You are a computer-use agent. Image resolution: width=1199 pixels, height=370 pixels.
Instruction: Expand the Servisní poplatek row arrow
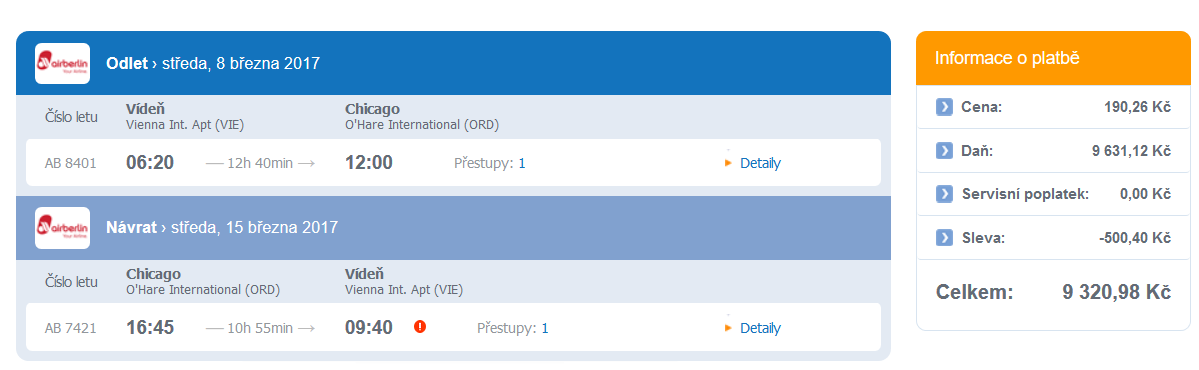[944, 194]
